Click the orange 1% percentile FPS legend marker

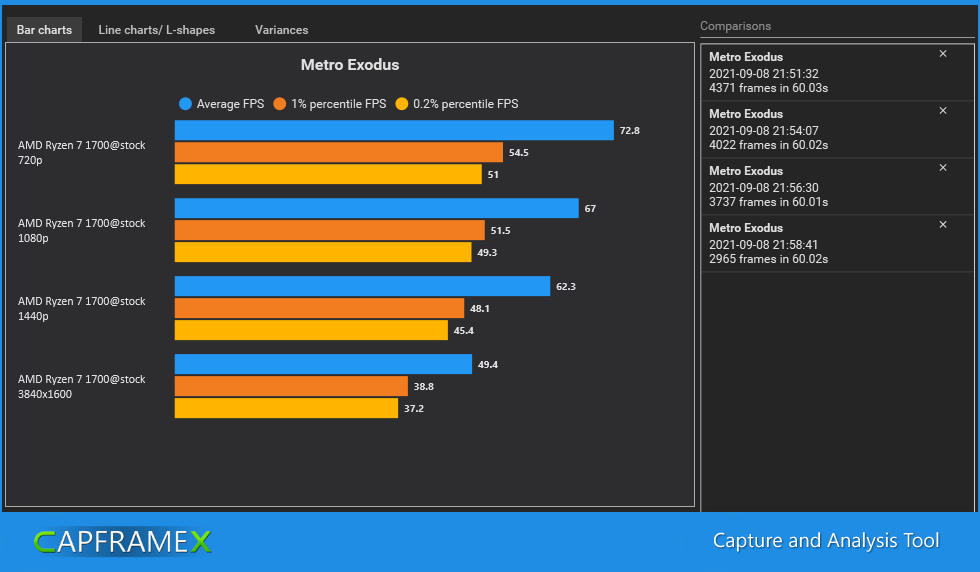[x=279, y=104]
